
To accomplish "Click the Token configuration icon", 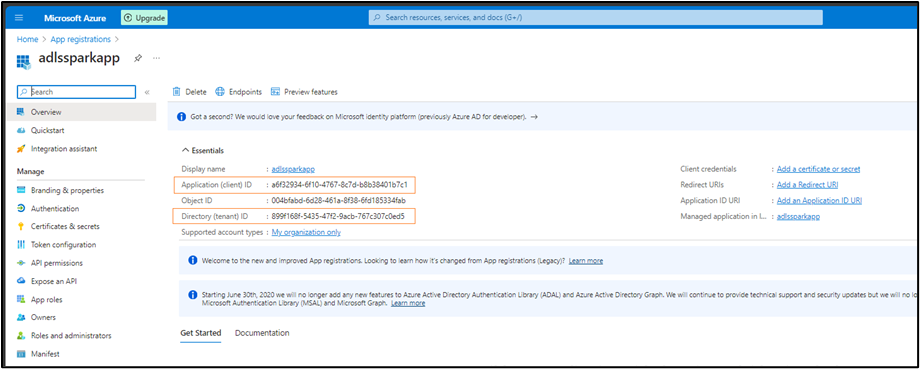I will [21, 245].
